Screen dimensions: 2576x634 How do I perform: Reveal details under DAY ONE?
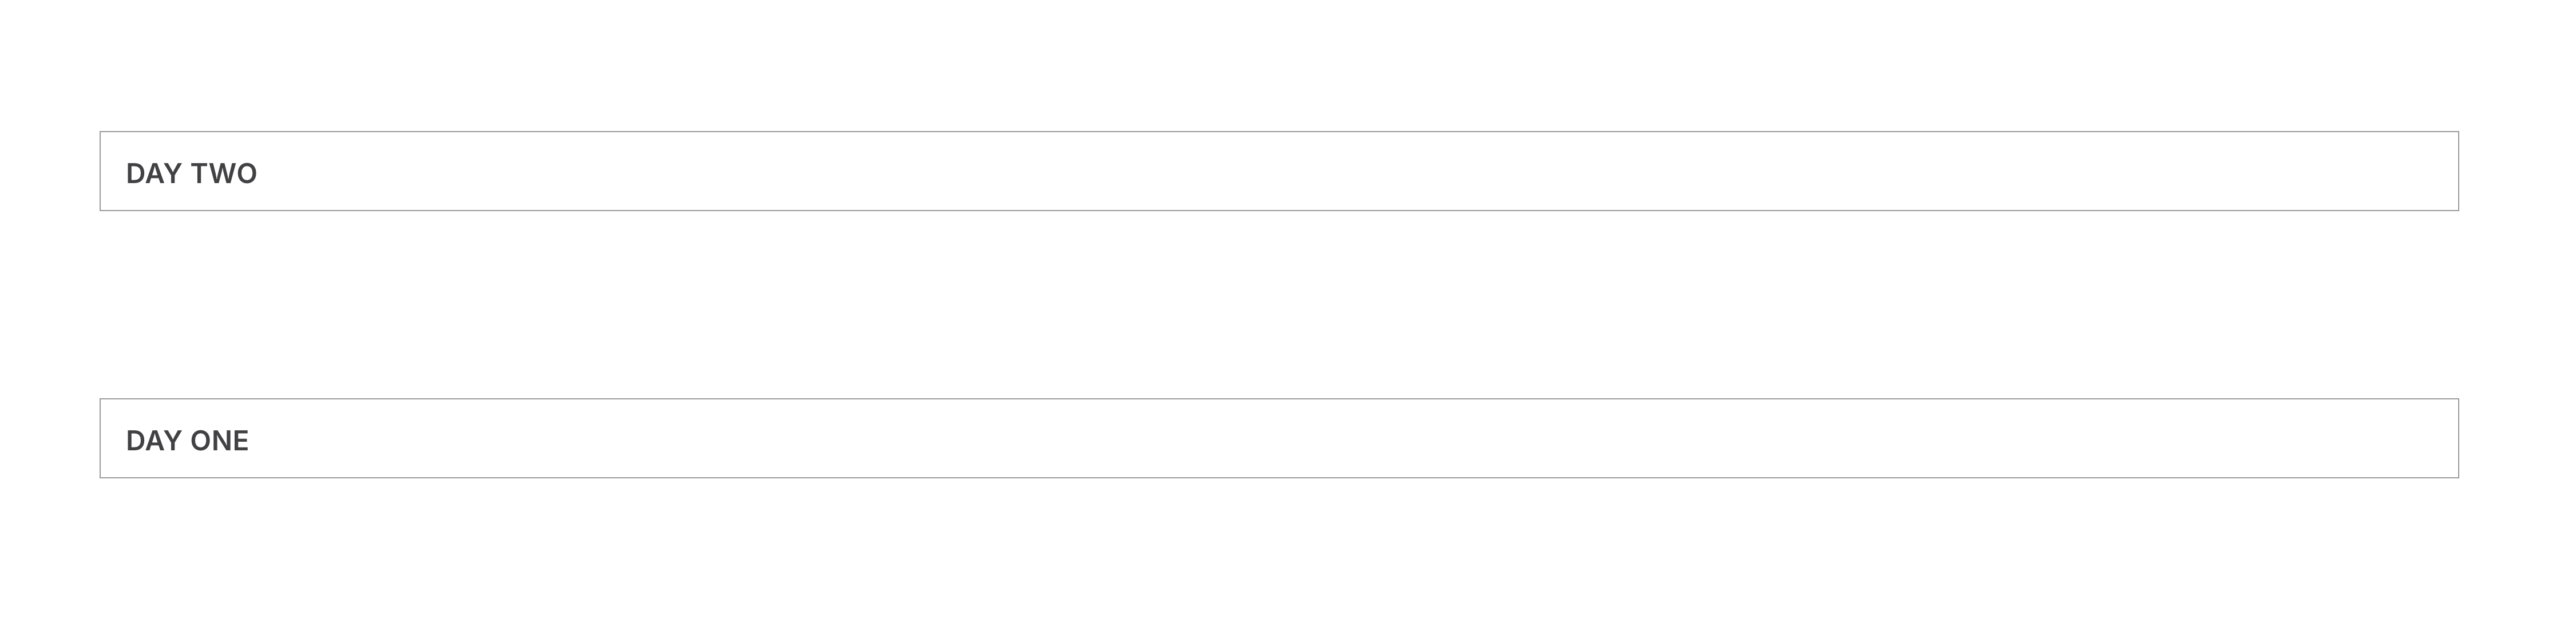1279,438
